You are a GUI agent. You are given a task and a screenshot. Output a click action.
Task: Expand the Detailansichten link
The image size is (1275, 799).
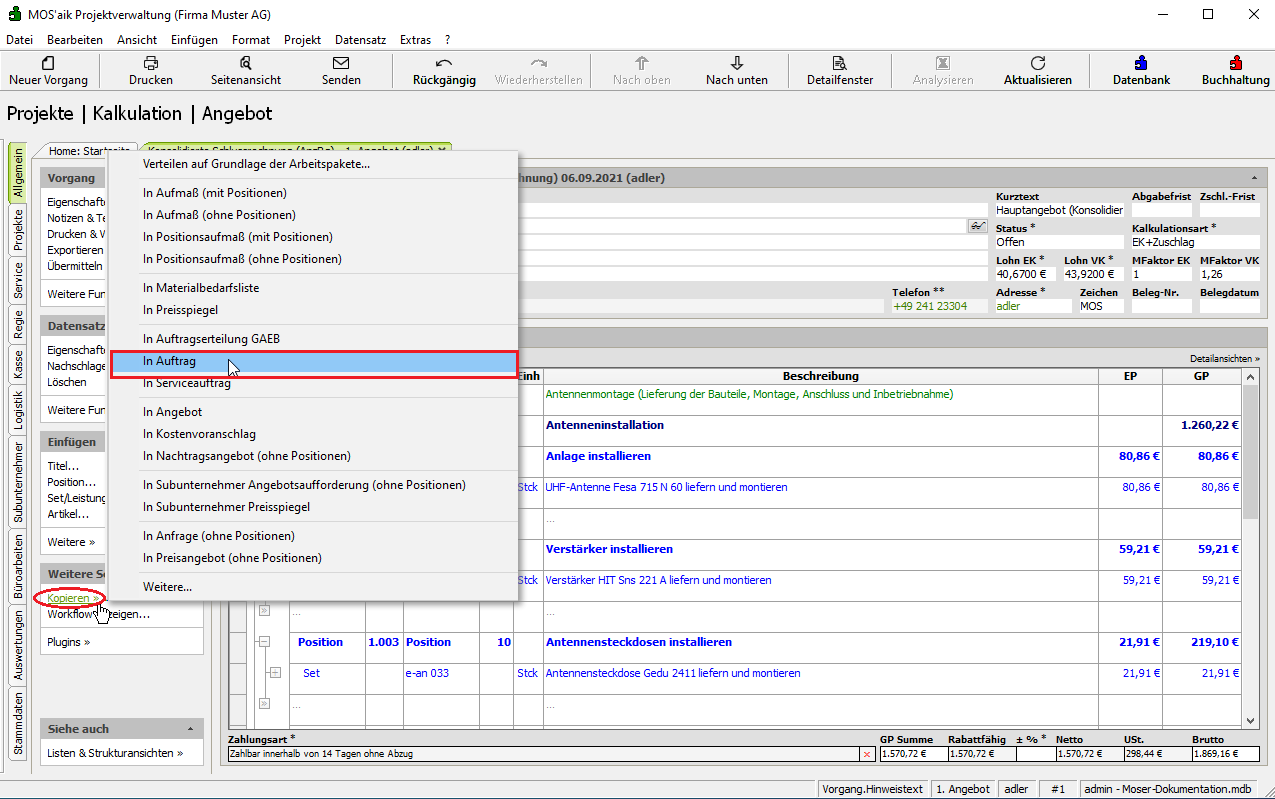point(1225,358)
